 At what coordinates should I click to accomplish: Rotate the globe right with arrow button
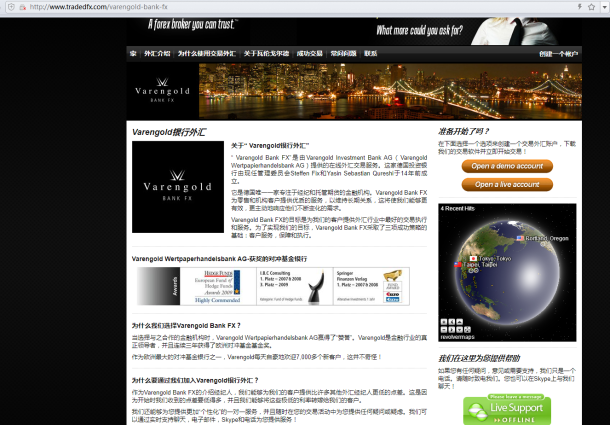452,330
